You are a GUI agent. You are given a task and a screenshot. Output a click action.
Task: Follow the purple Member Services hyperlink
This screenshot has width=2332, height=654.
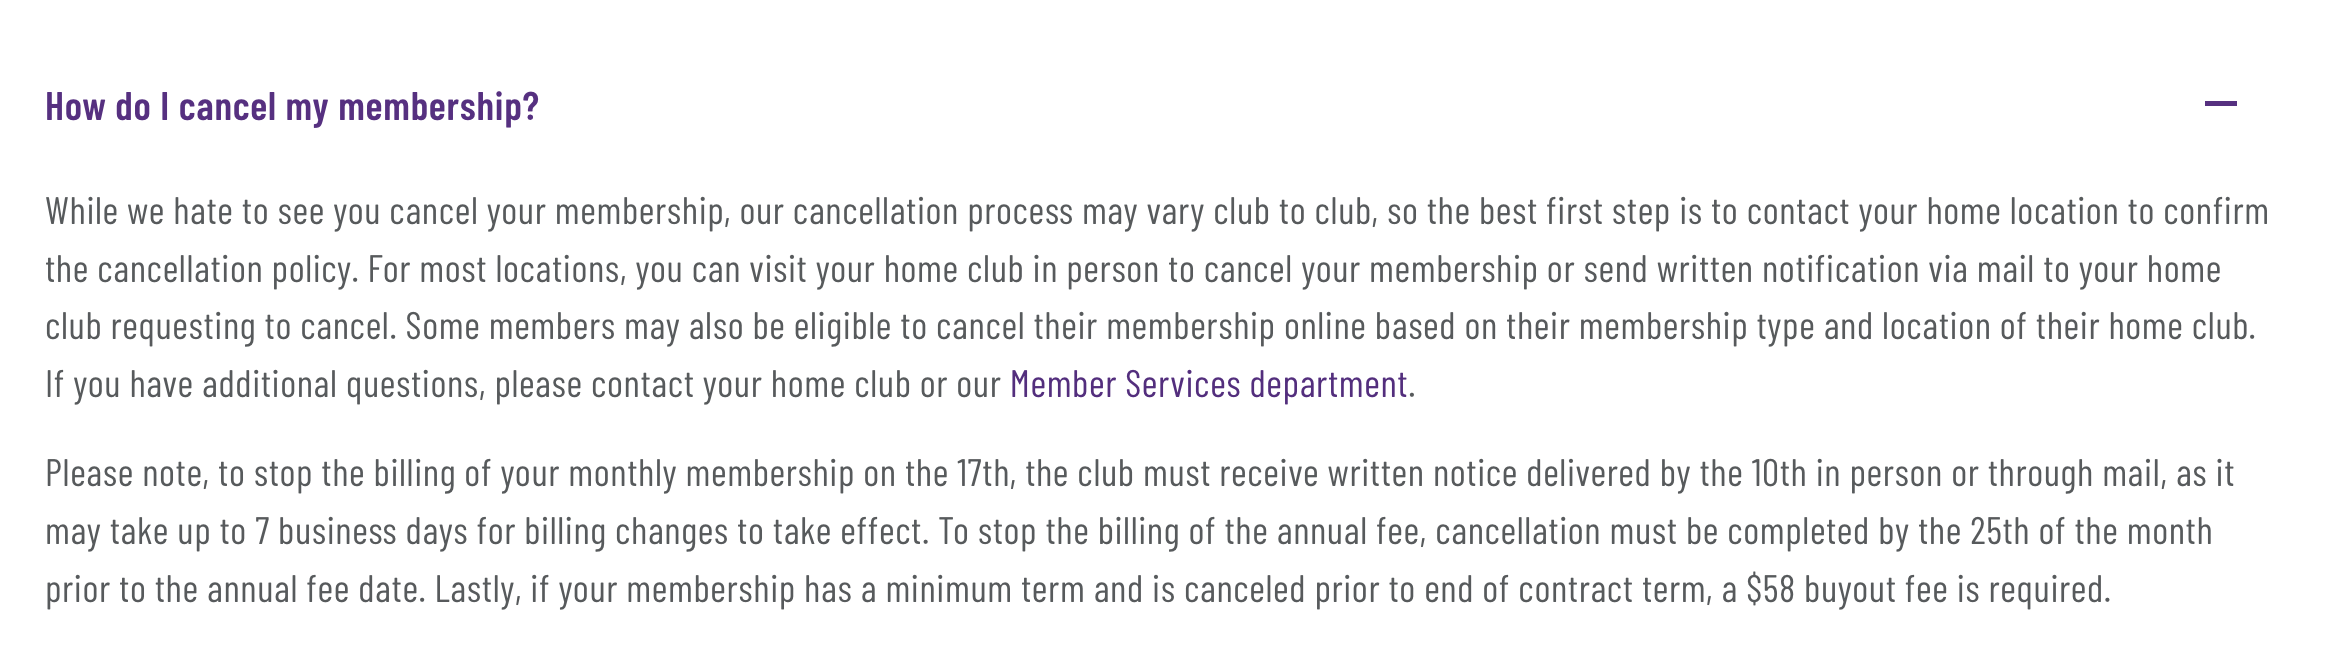point(1207,381)
